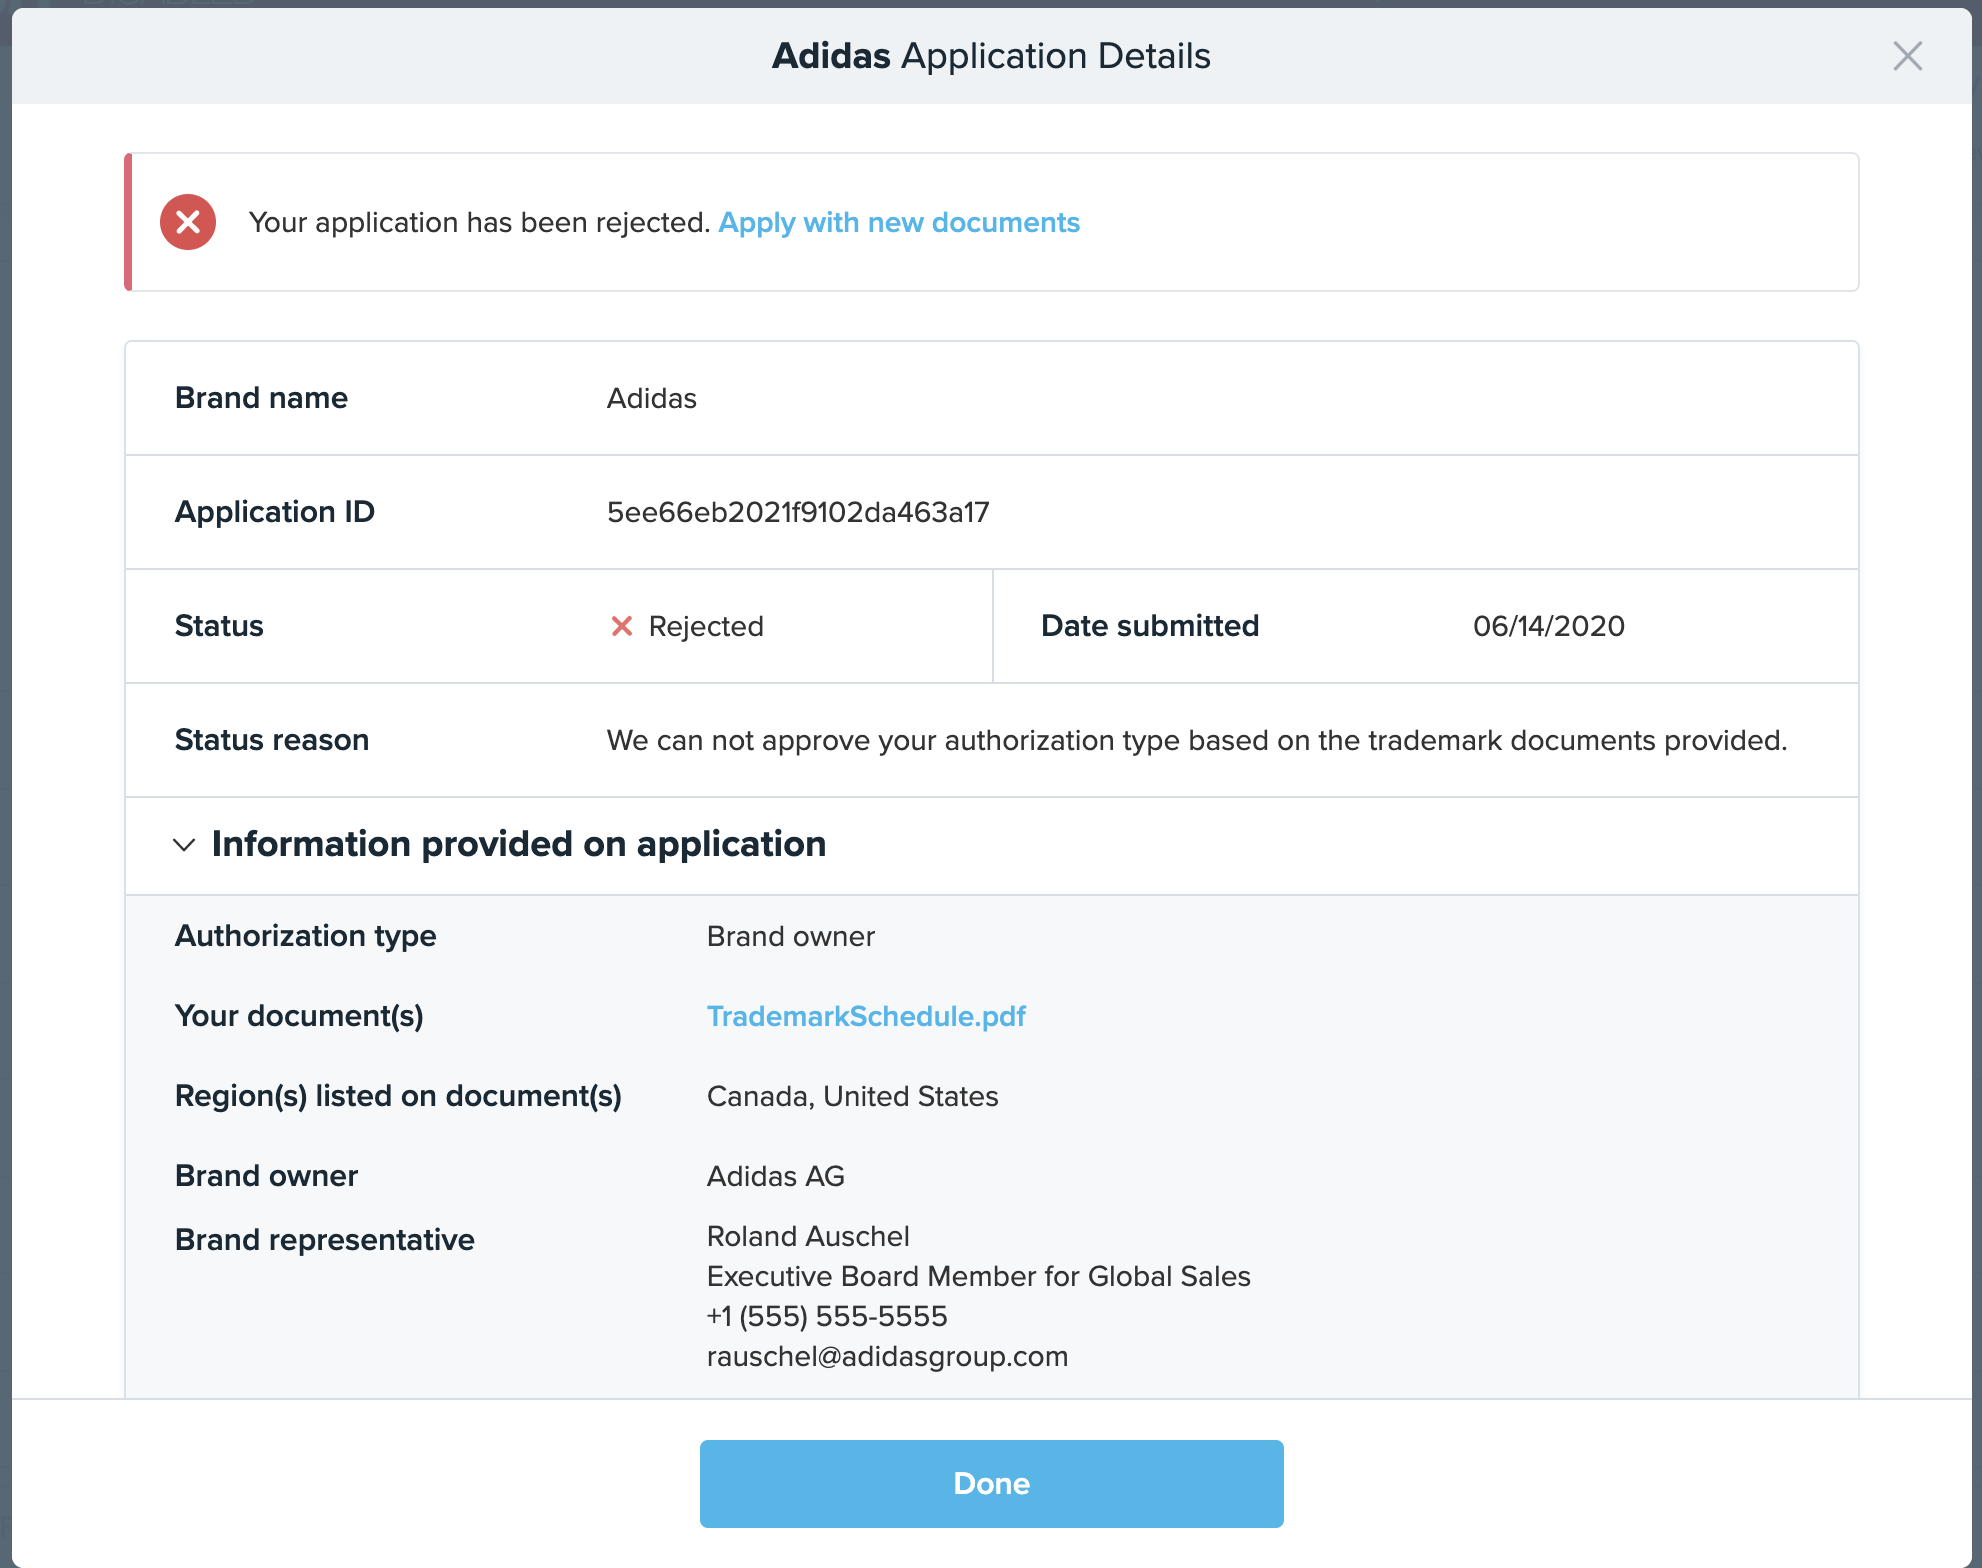Click the rauschel@adidasgroup.com email address
Image resolution: width=1982 pixels, height=1568 pixels.
[887, 1356]
